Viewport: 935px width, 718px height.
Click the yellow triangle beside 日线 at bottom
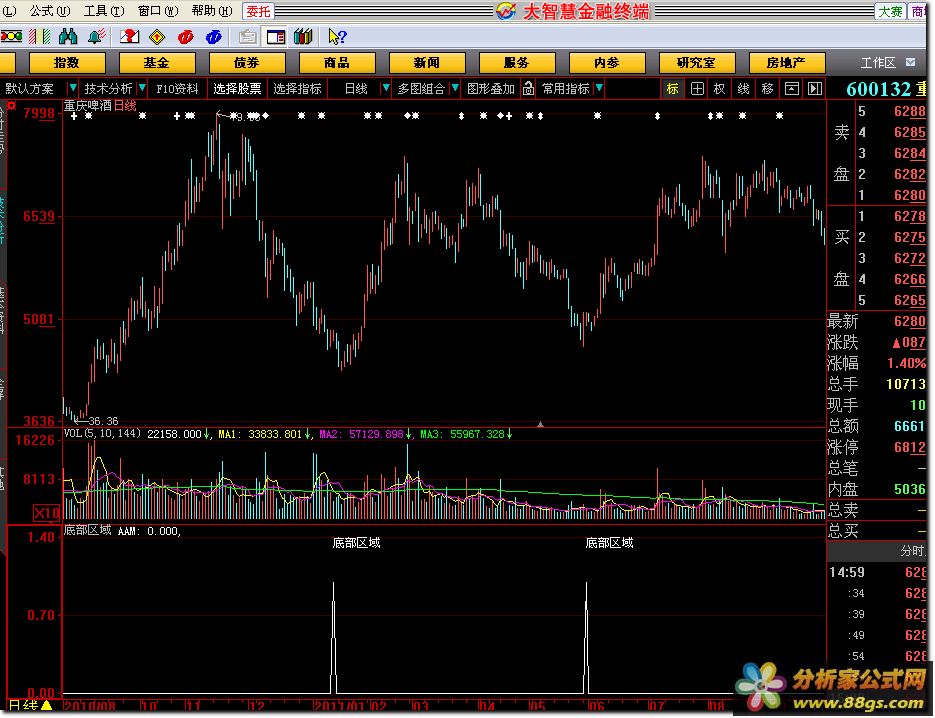(x=47, y=705)
